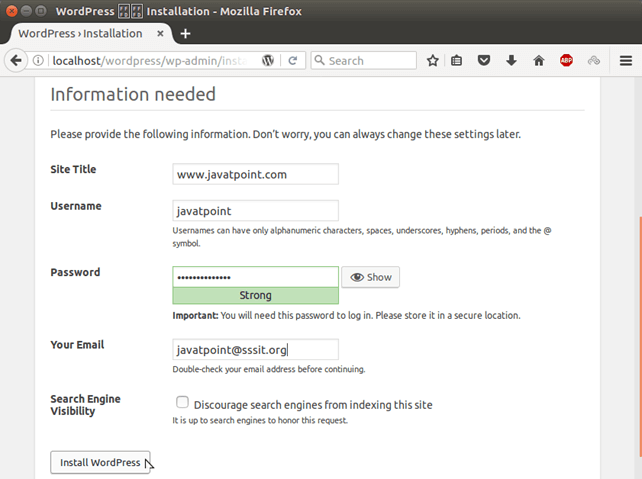
Task: Click the Password input field
Action: click(x=255, y=277)
